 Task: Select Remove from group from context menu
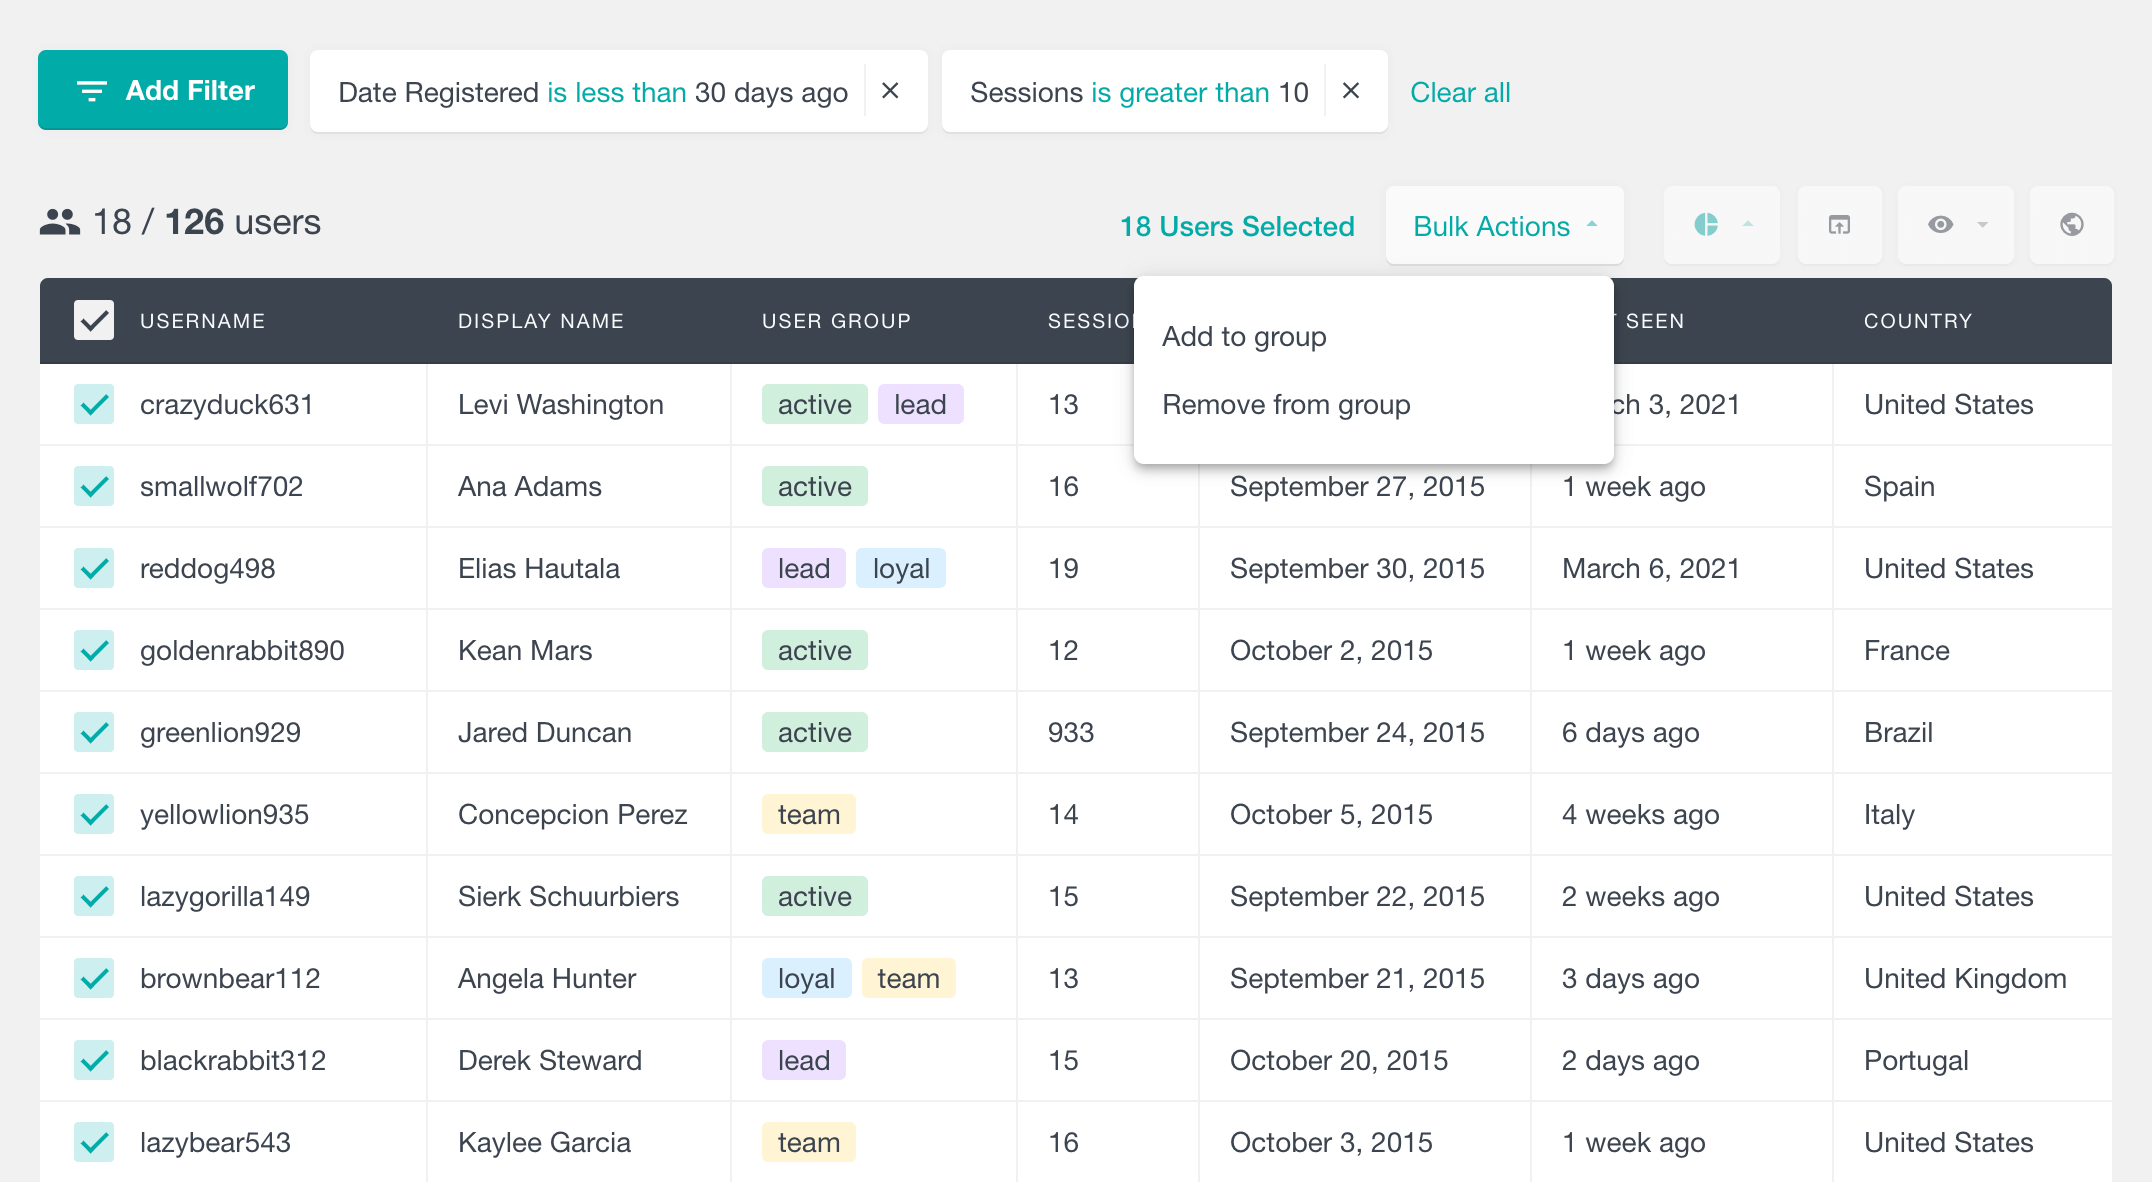[x=1286, y=405]
